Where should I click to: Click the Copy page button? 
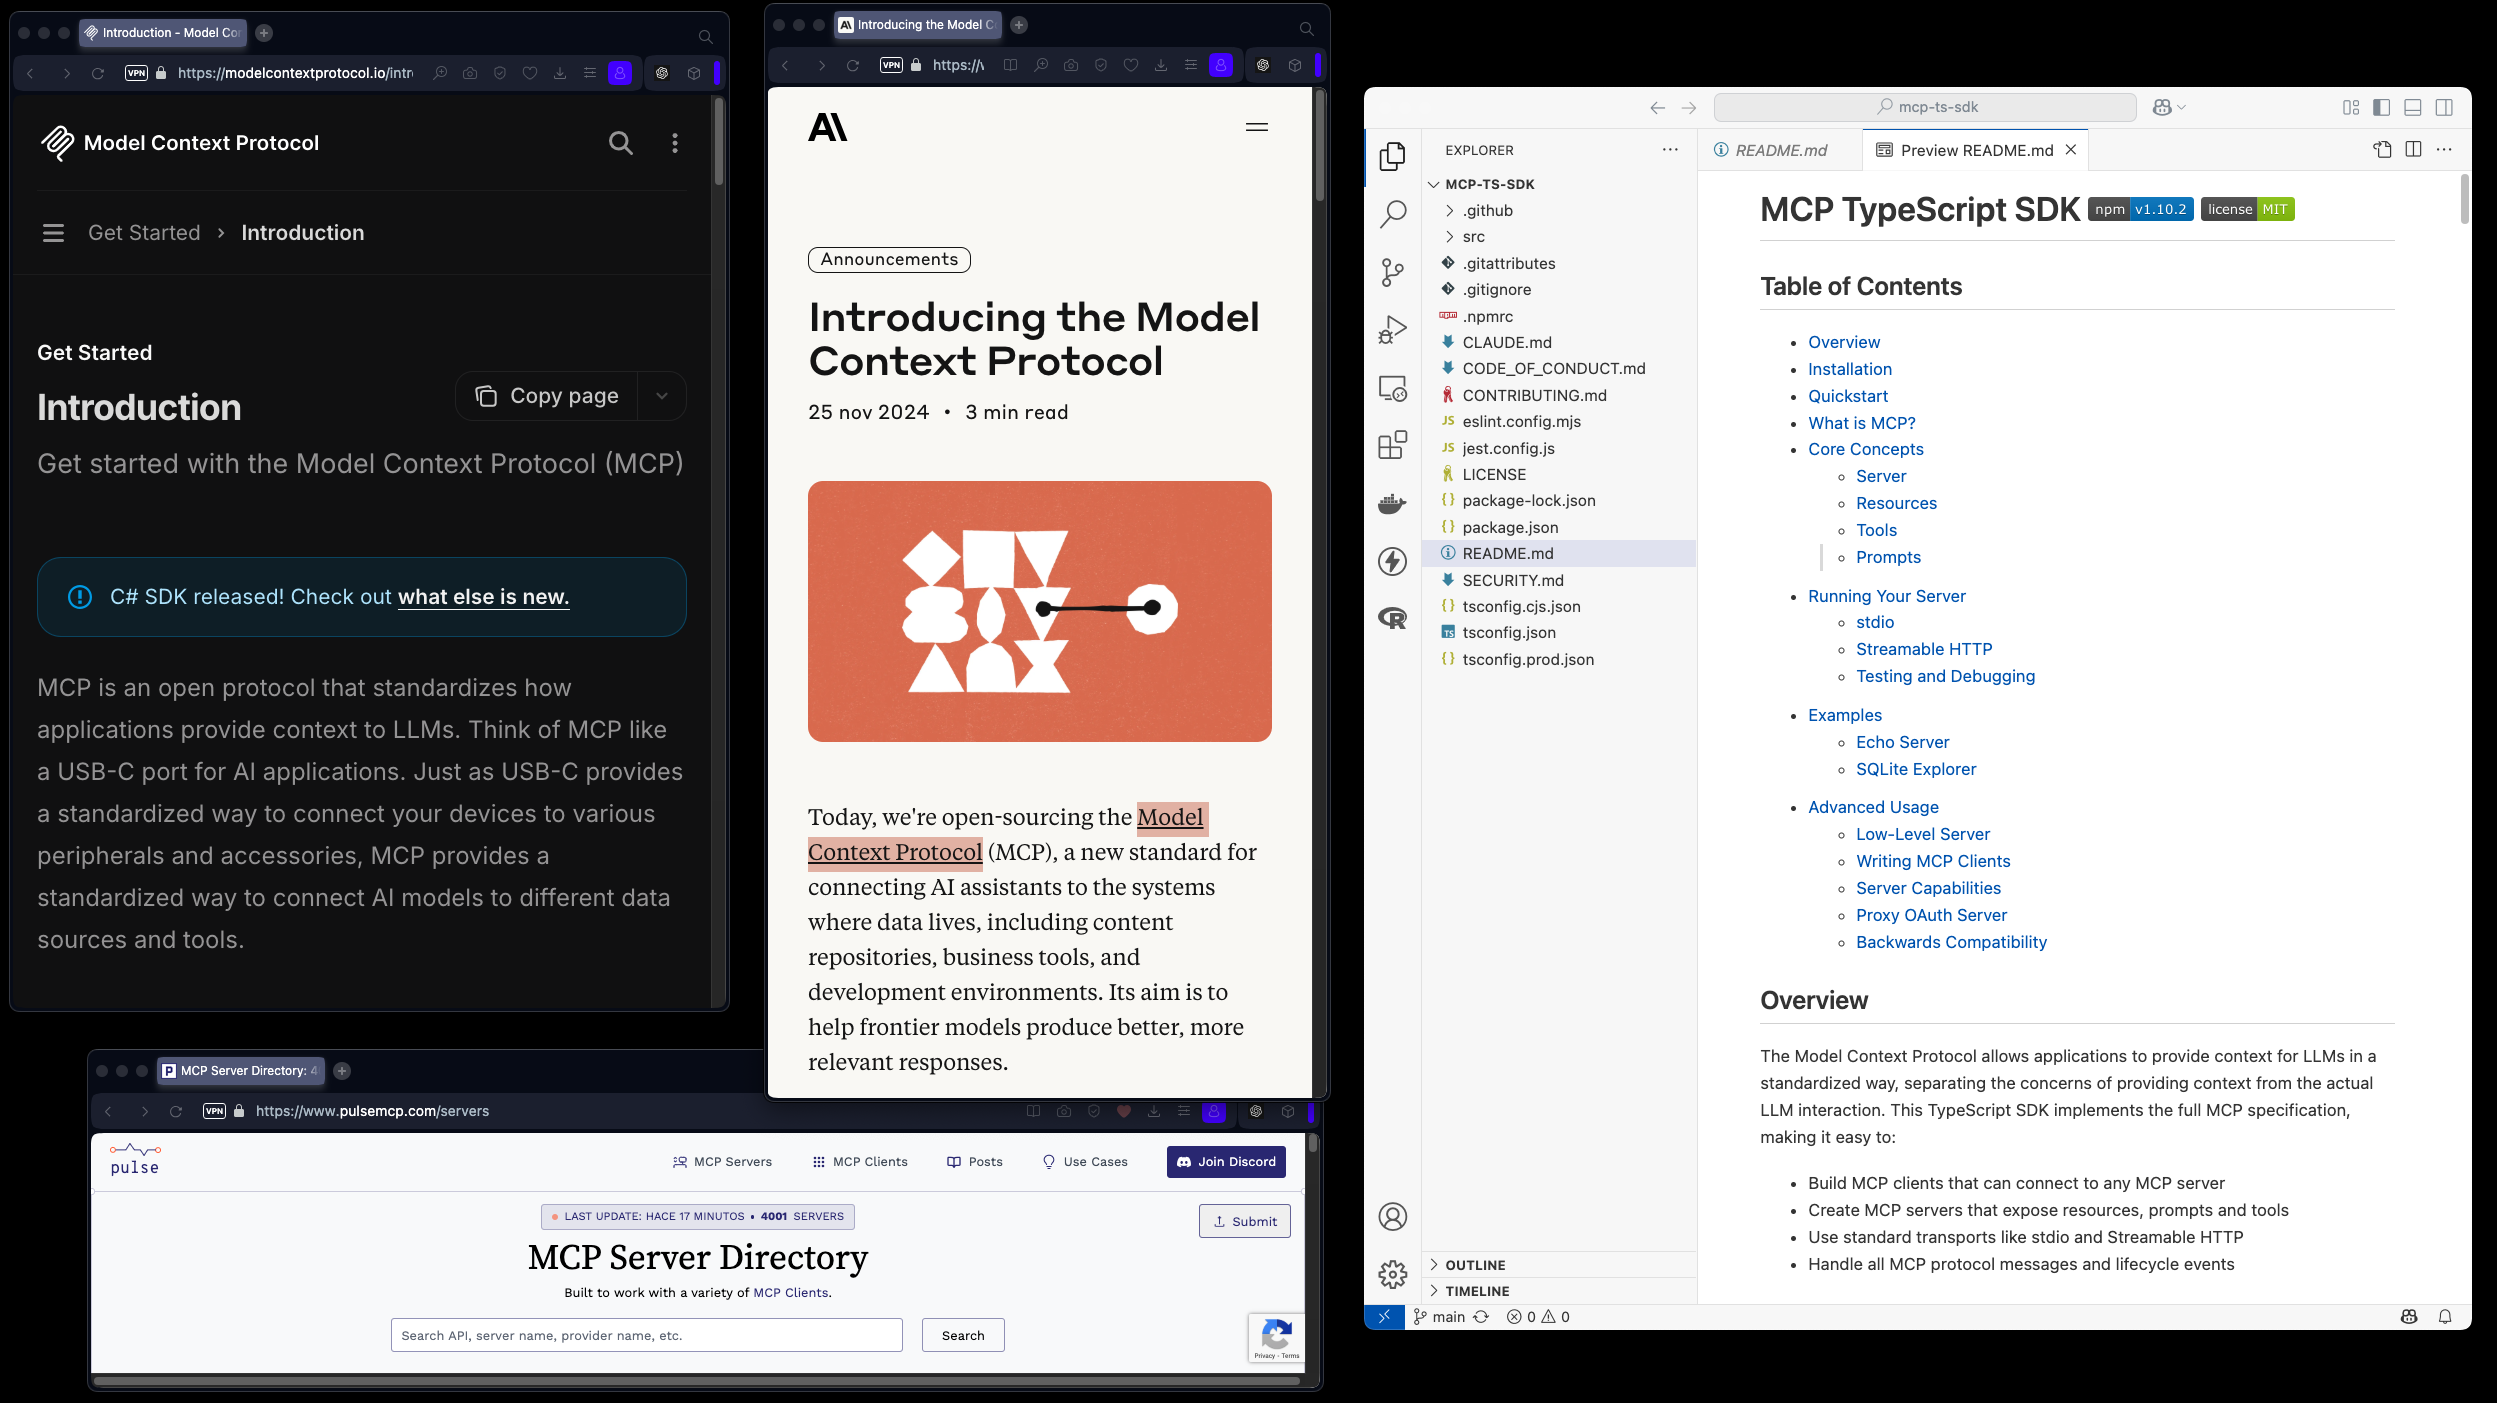(547, 396)
